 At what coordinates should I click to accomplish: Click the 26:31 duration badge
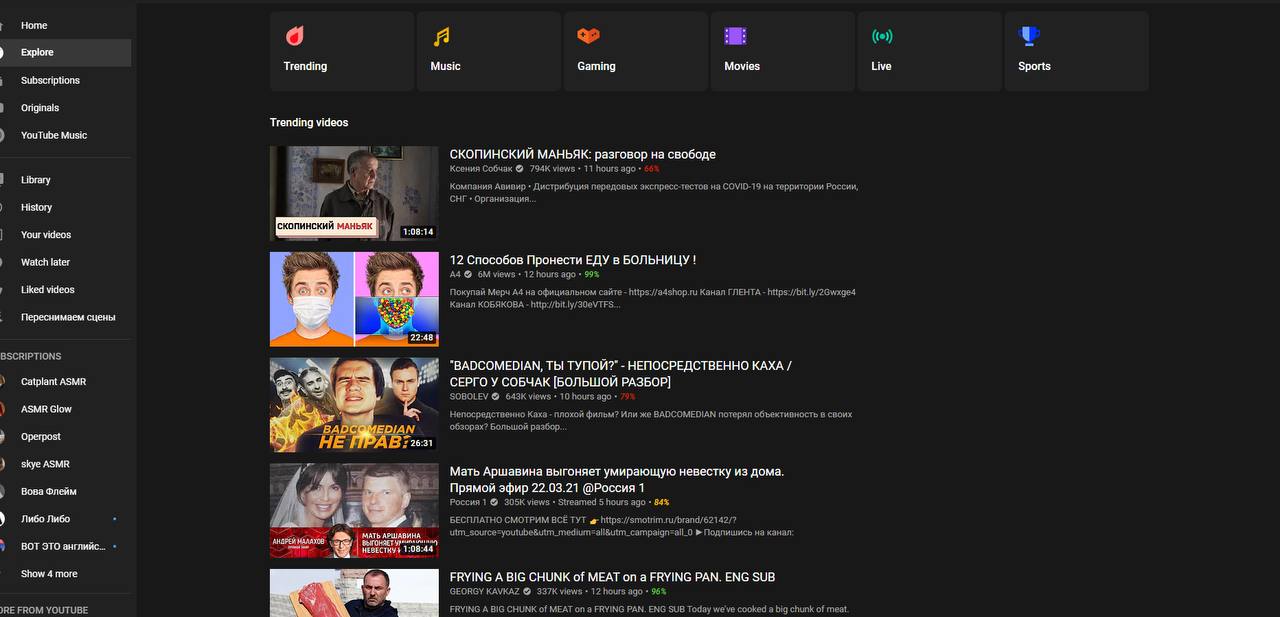tap(422, 443)
